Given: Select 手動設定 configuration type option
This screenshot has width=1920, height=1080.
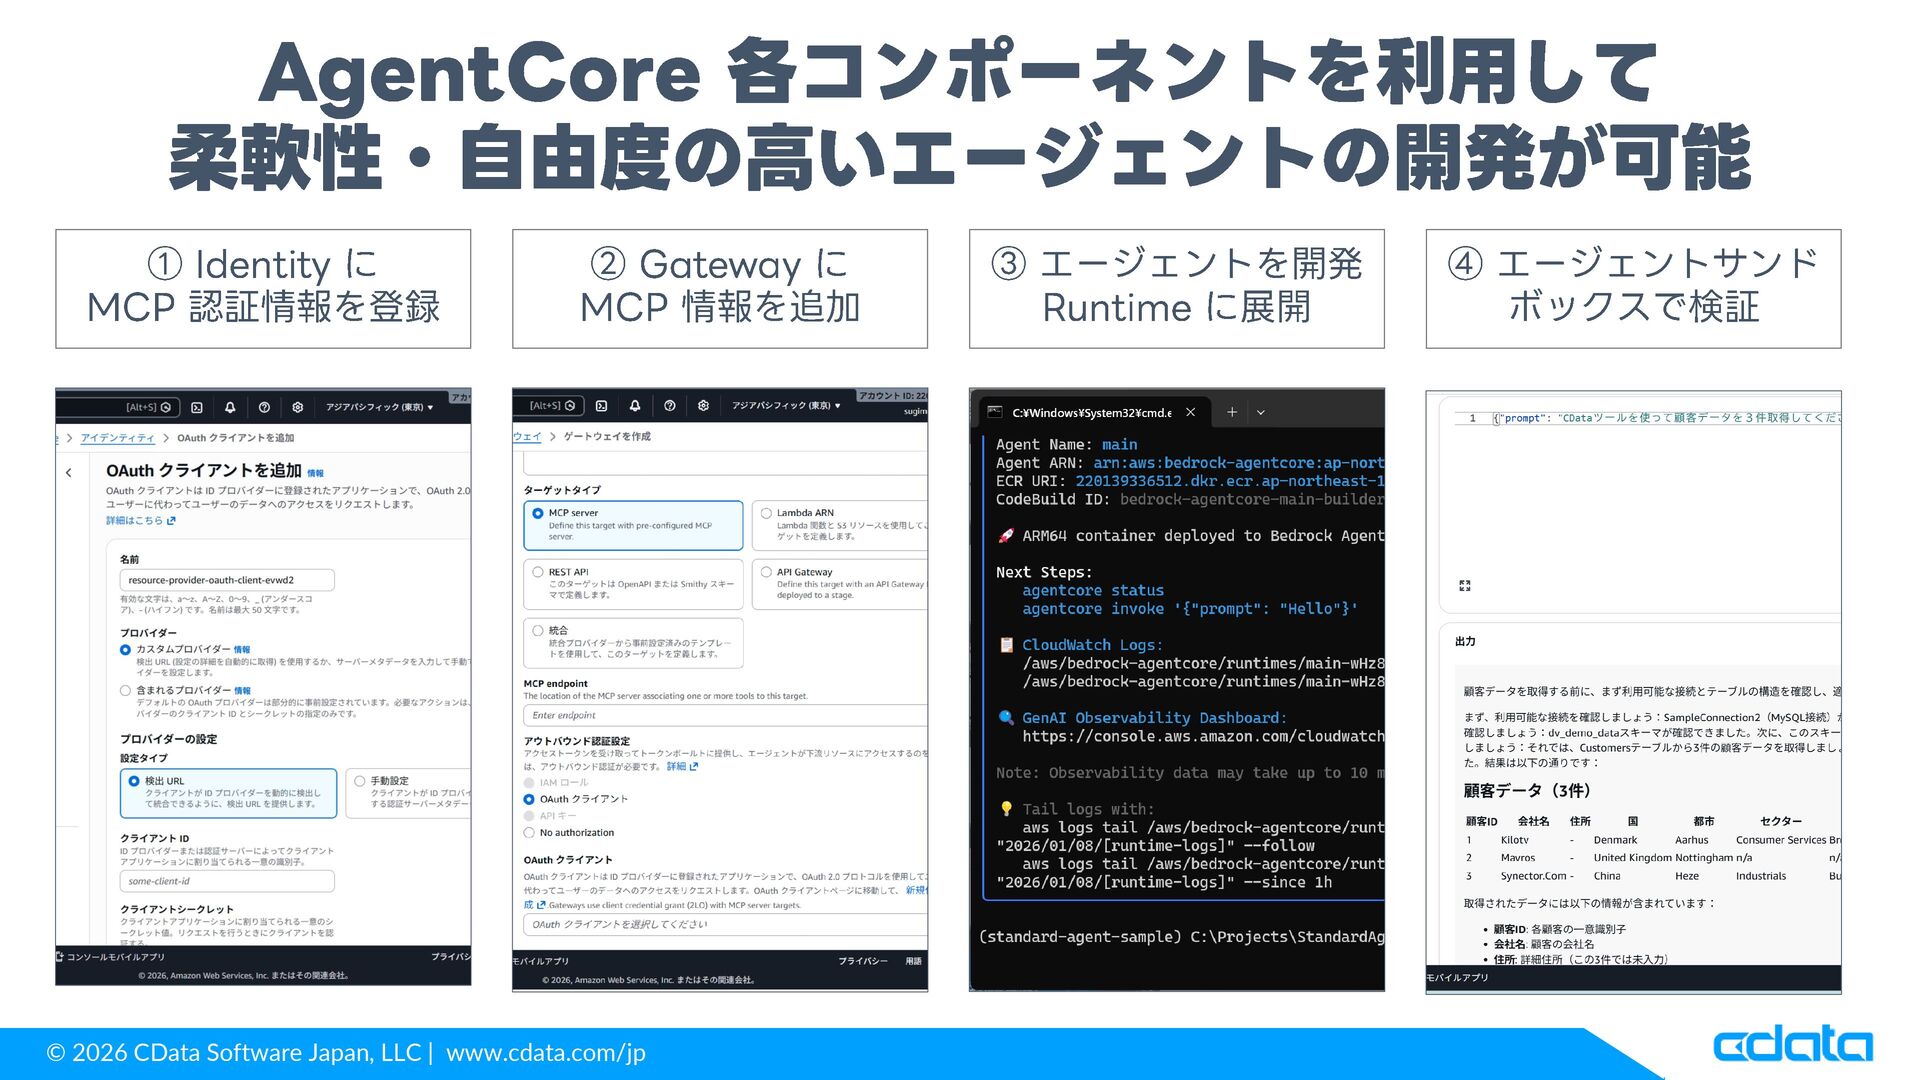Looking at the screenshot, I should (x=360, y=781).
